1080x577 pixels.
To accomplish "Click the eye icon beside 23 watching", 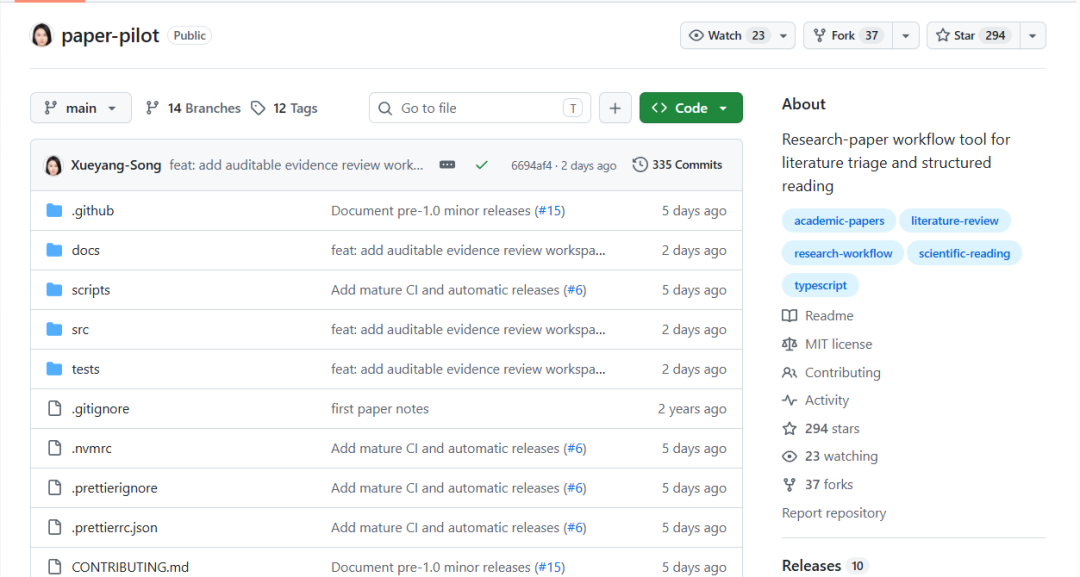I will (789, 457).
